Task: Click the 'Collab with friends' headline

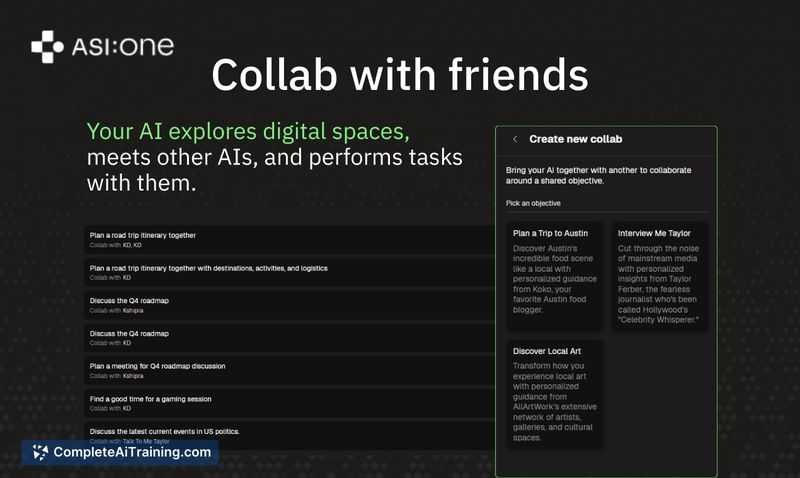Action: click(400, 75)
